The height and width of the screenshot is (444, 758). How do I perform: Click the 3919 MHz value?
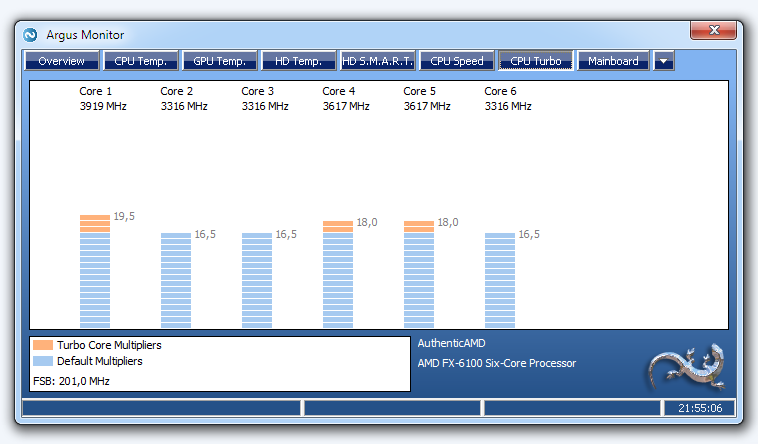click(x=103, y=106)
